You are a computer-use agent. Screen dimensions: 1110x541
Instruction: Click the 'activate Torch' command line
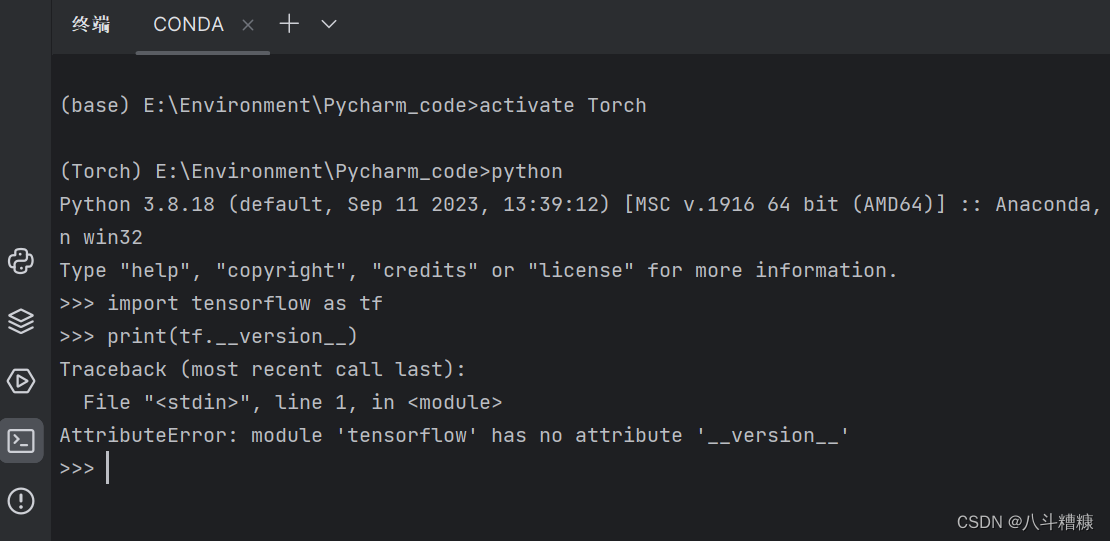pyautogui.click(x=353, y=106)
